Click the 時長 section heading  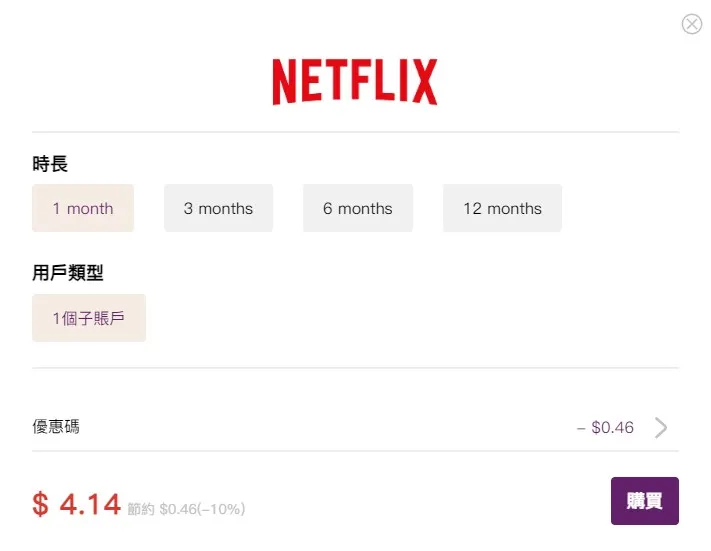(x=50, y=164)
